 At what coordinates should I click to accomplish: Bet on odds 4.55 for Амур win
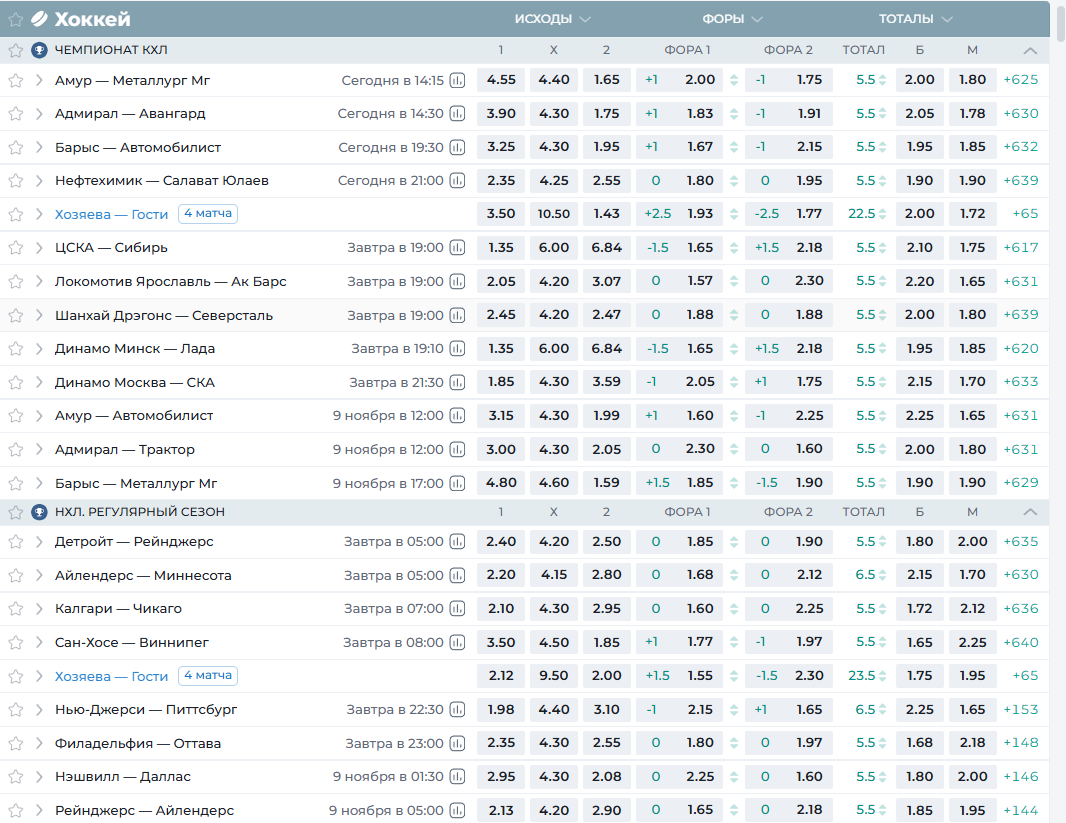[501, 80]
